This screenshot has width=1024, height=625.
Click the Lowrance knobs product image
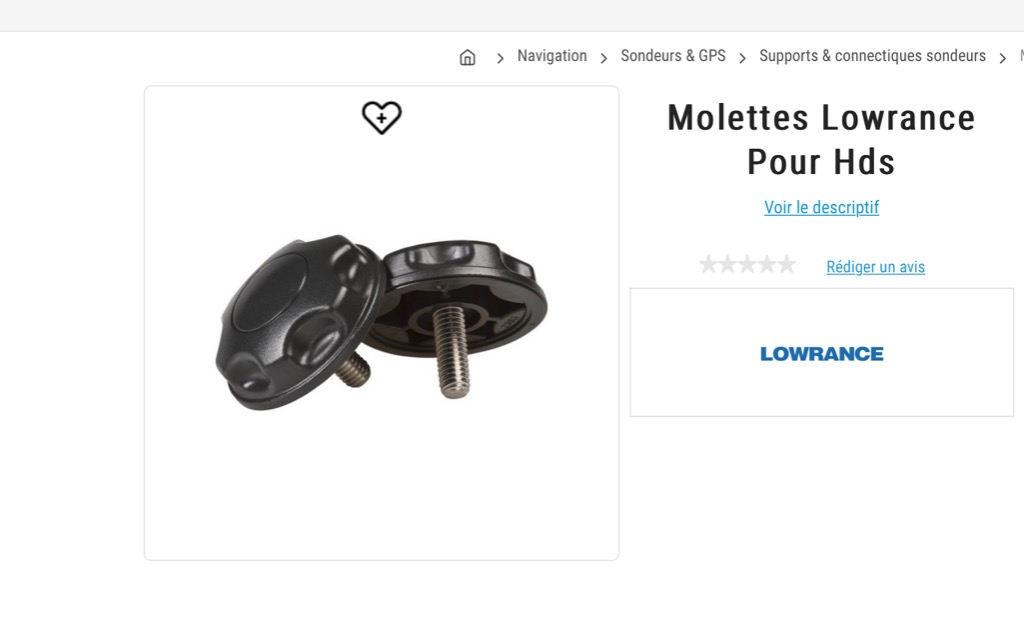click(381, 320)
